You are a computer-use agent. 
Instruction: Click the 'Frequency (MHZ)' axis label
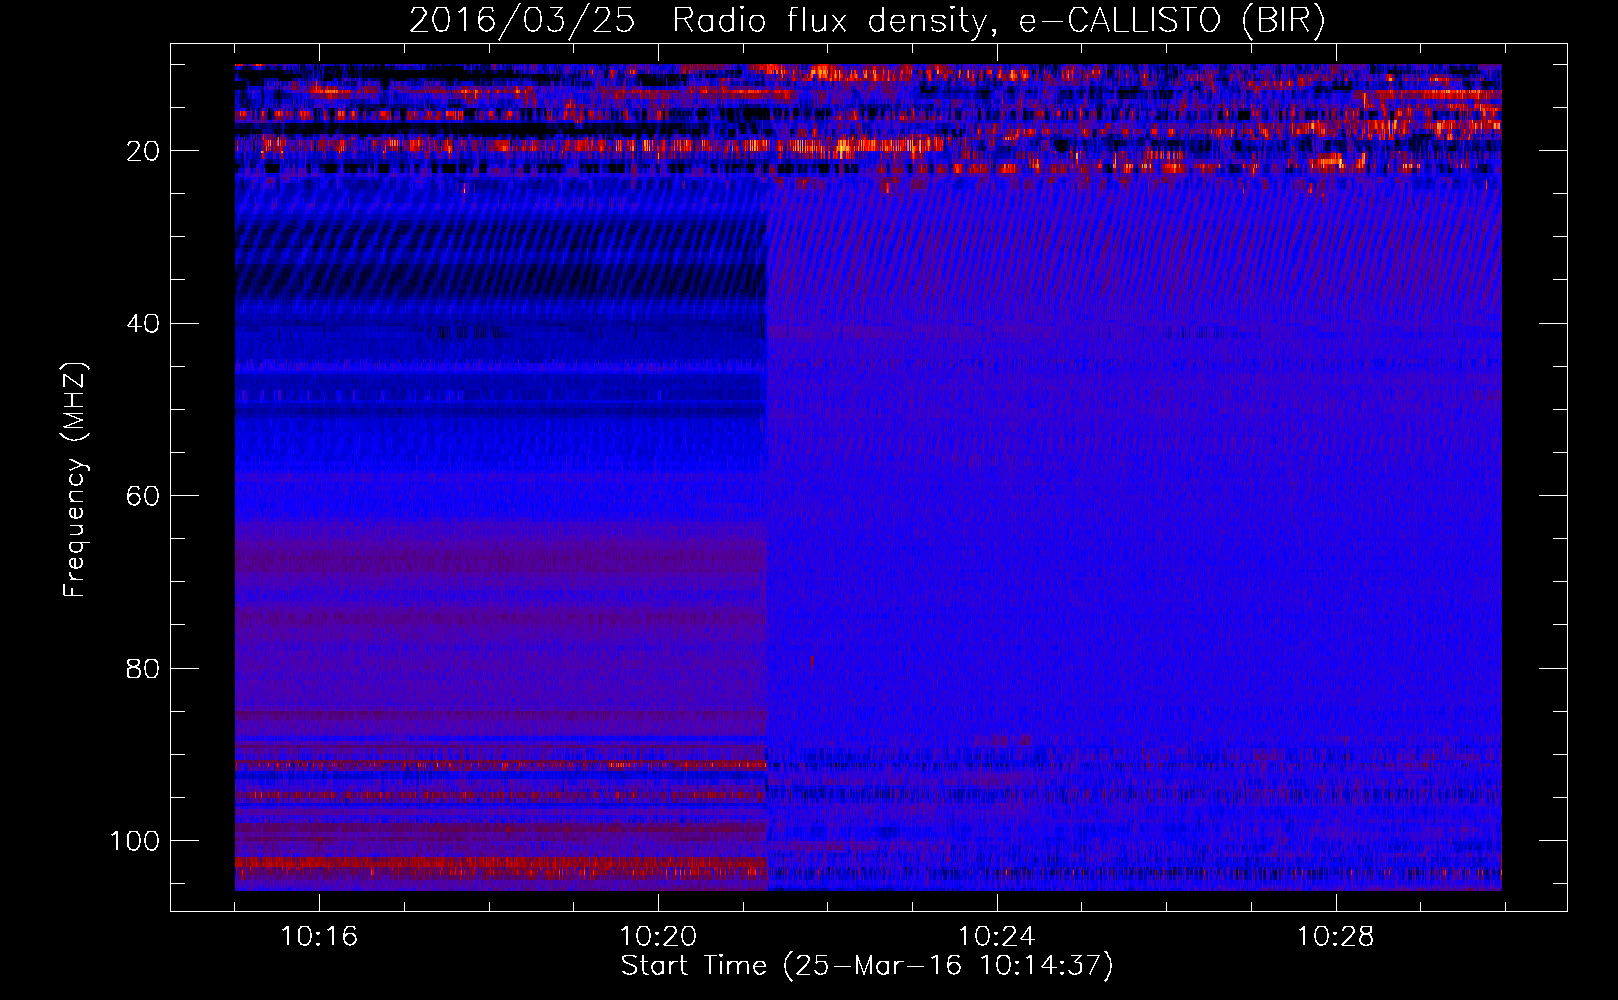76,480
